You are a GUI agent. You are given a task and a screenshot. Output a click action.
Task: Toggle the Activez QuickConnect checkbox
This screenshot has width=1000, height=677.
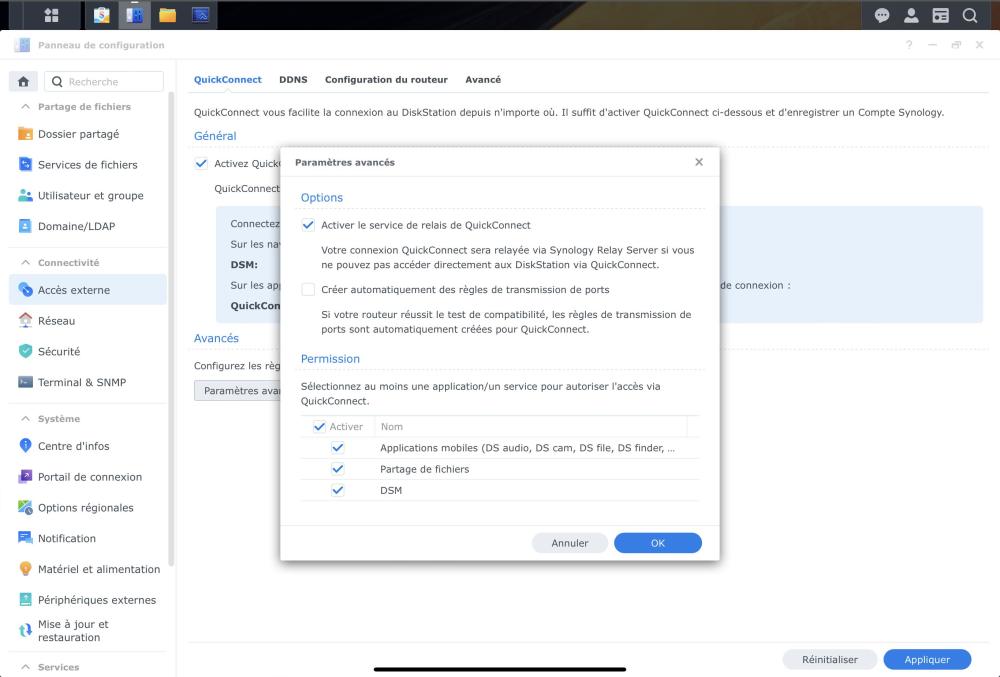pyautogui.click(x=201, y=164)
